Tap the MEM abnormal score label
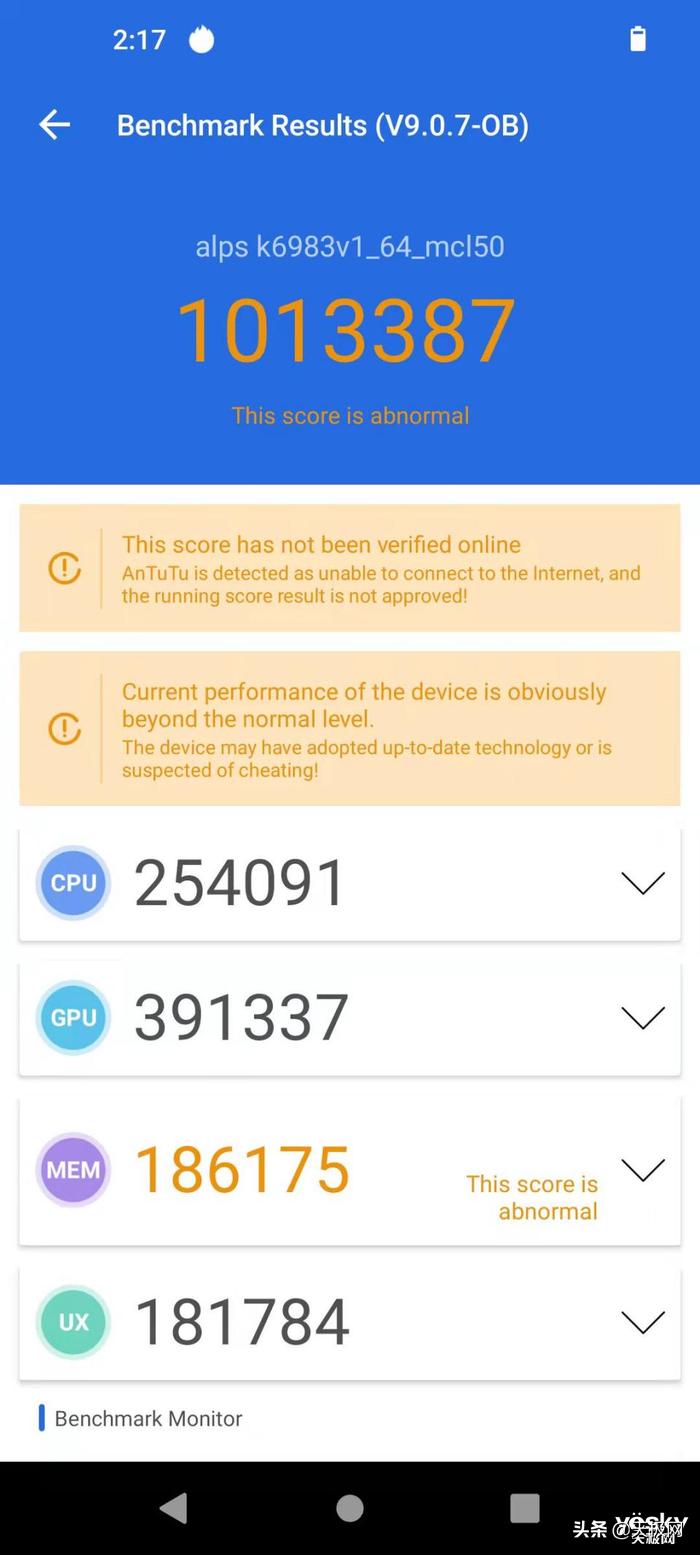700x1555 pixels. 533,1197
